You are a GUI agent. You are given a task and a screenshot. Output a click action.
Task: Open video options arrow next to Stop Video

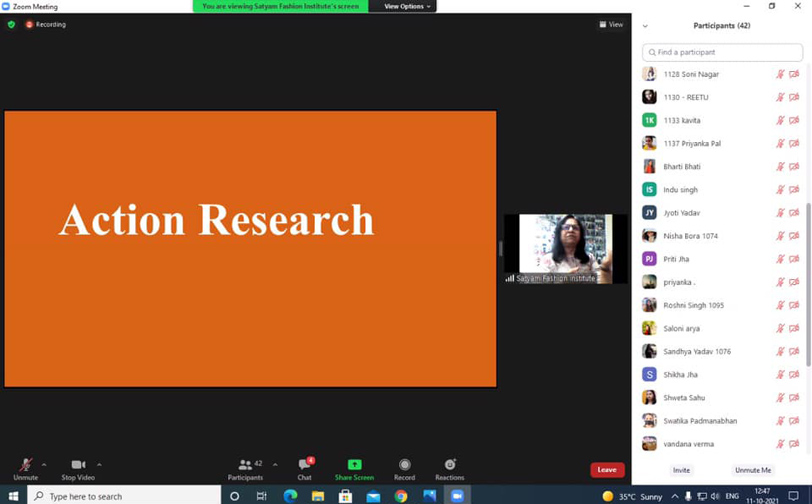(x=99, y=464)
